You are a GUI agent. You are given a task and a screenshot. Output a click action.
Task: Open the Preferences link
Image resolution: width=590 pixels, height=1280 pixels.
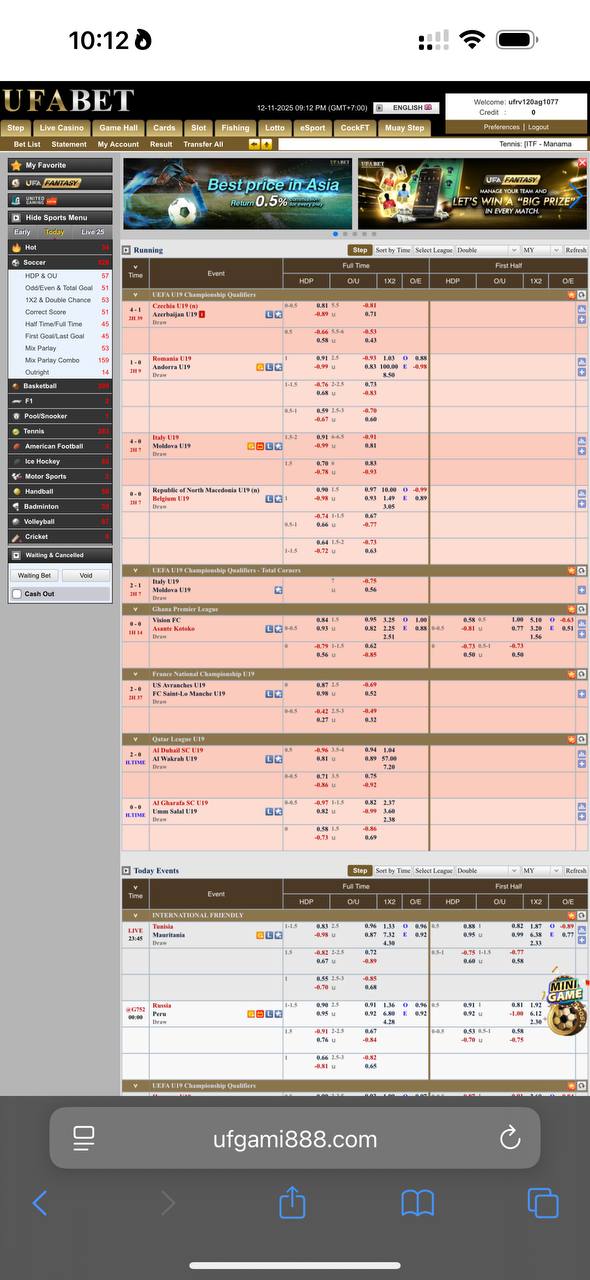[501, 127]
